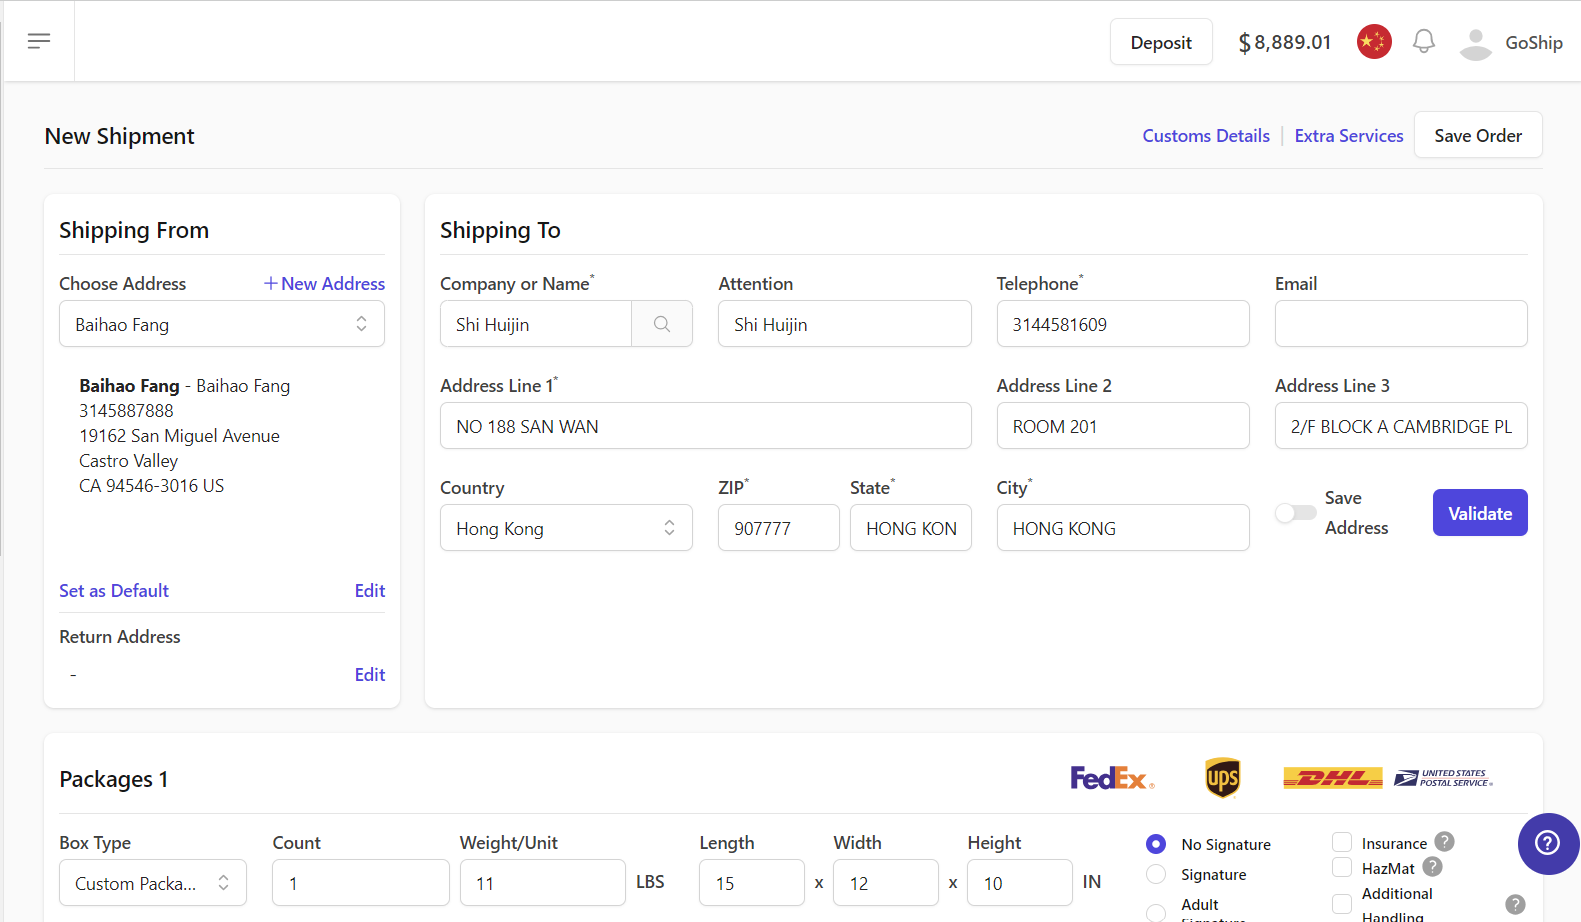Click the Deposit button
Image resolution: width=1581 pixels, height=922 pixels.
pos(1161,42)
